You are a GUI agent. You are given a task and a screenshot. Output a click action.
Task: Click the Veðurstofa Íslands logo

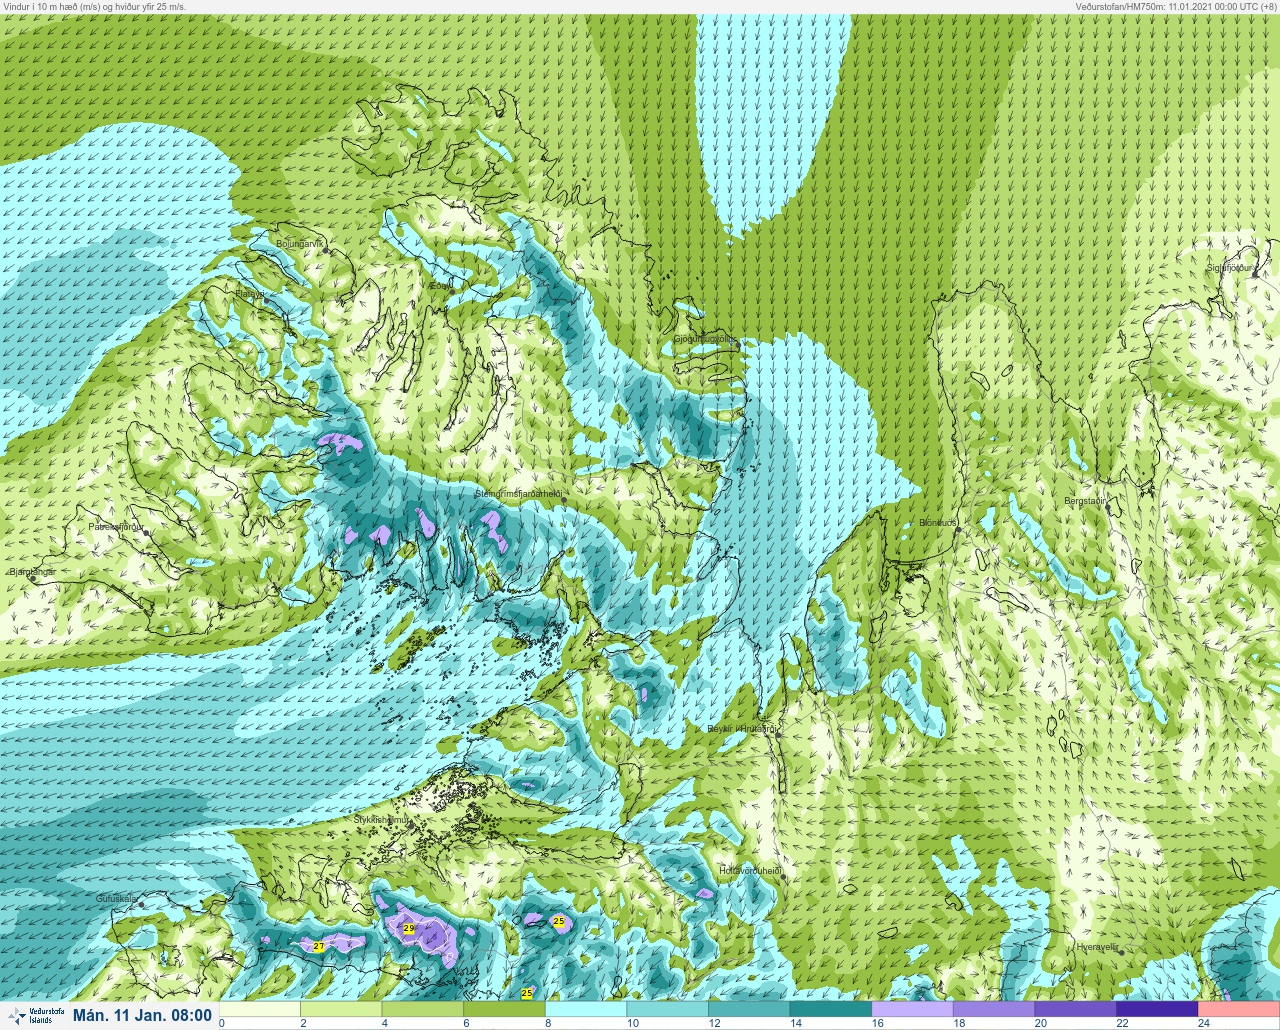(x=34, y=1015)
